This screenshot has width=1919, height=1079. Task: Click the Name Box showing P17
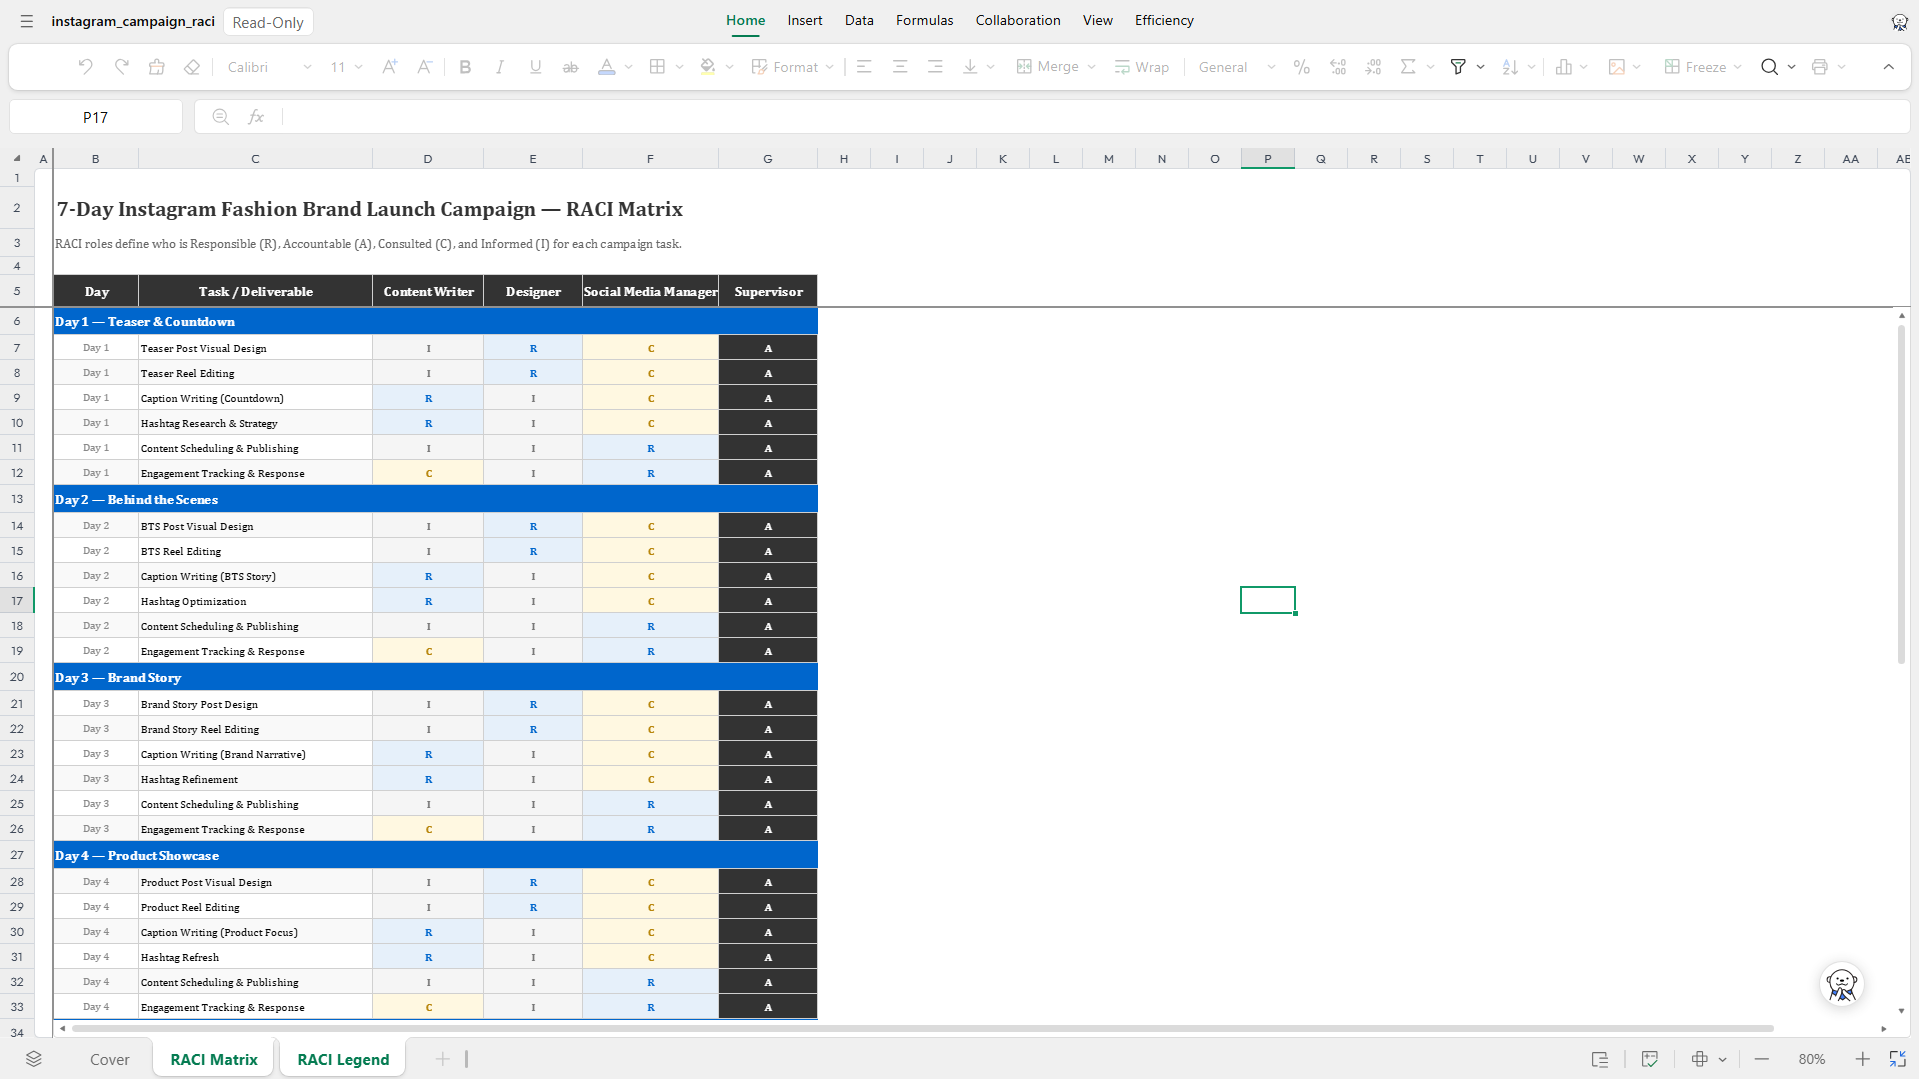[96, 117]
